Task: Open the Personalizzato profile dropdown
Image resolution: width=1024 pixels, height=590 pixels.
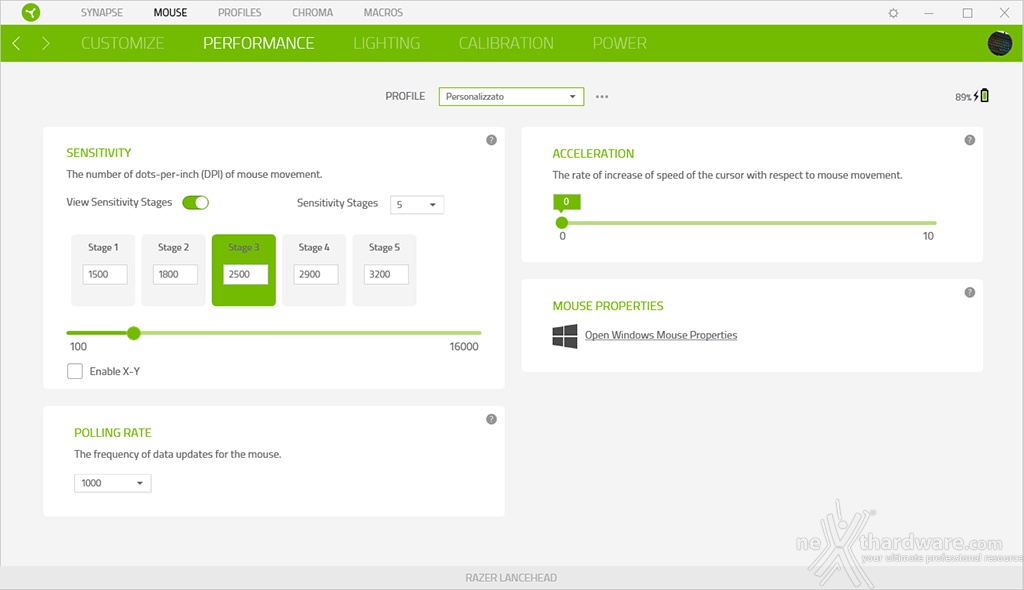Action: (x=511, y=97)
